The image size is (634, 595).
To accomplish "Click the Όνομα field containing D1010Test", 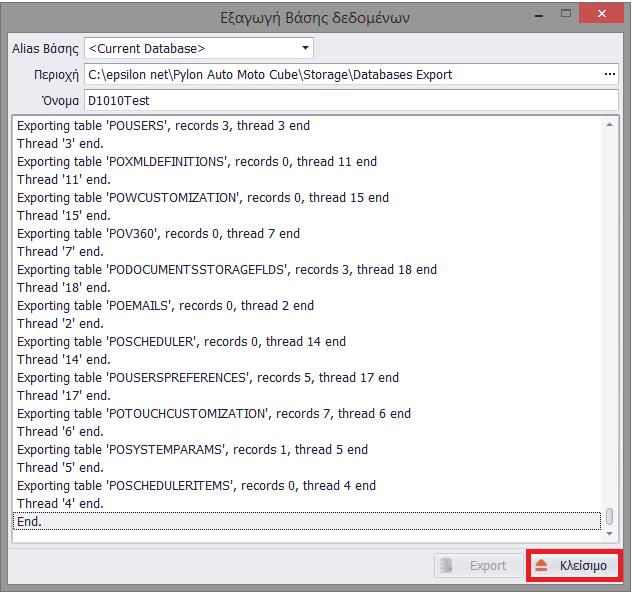I will pos(351,100).
